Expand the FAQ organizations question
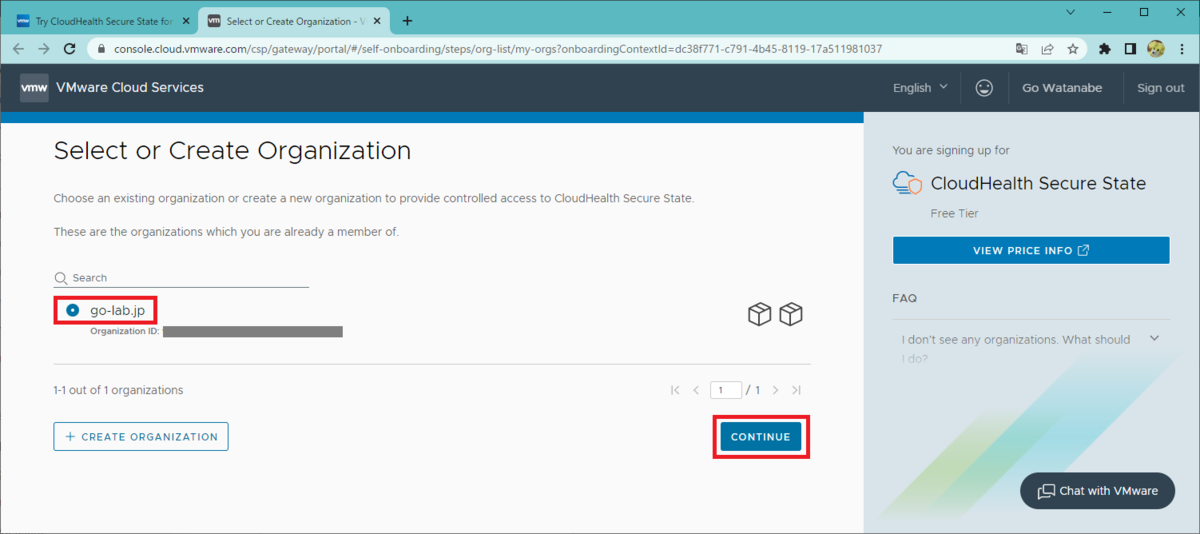The height and width of the screenshot is (534, 1200). [1155, 339]
